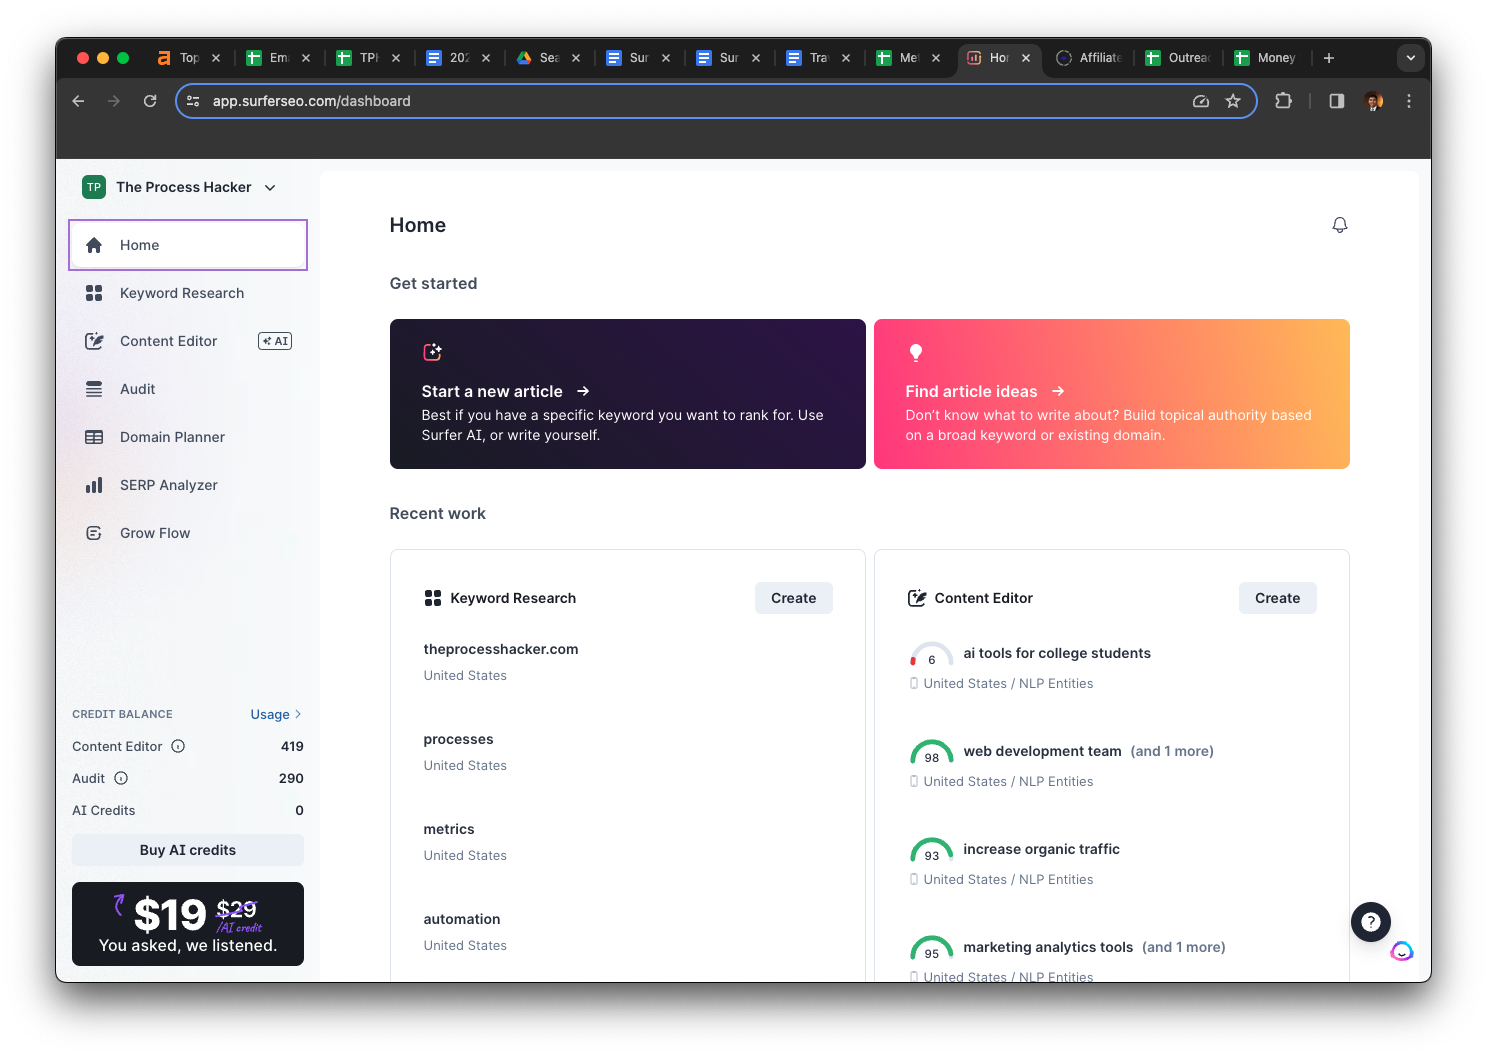Toggle the browser side panel icon

(x=1337, y=101)
